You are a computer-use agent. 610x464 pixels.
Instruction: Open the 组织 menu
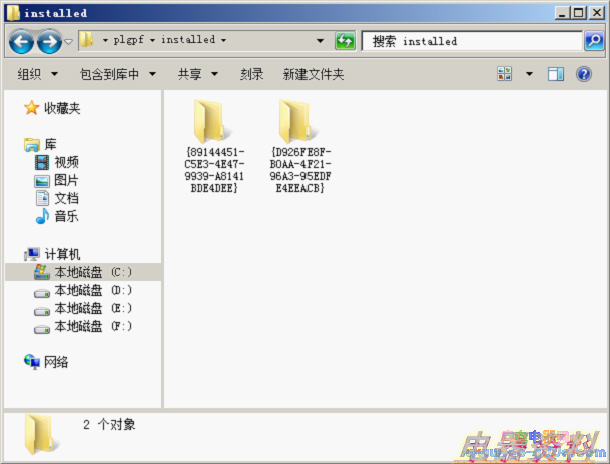click(38, 74)
